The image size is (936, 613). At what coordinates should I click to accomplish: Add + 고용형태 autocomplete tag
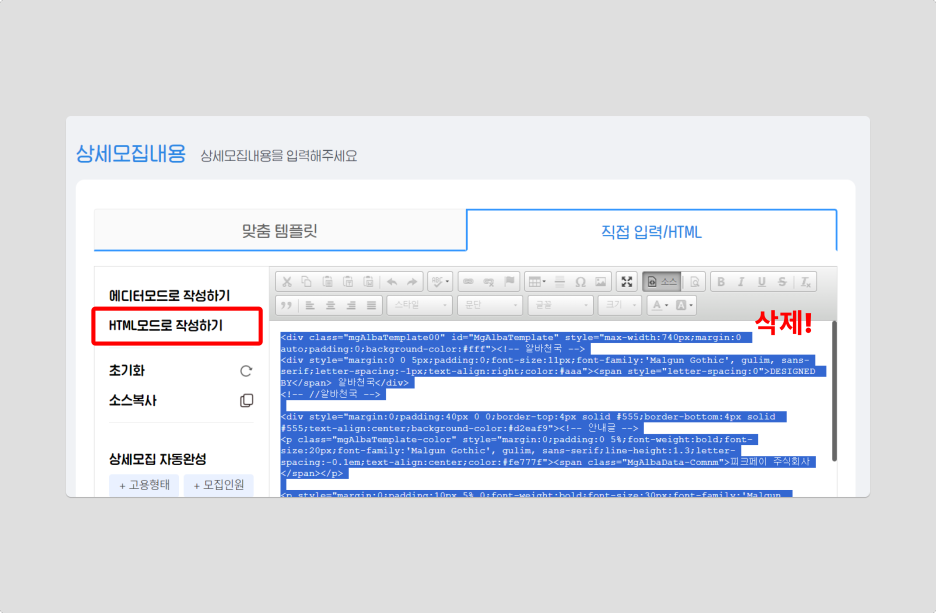[x=144, y=485]
